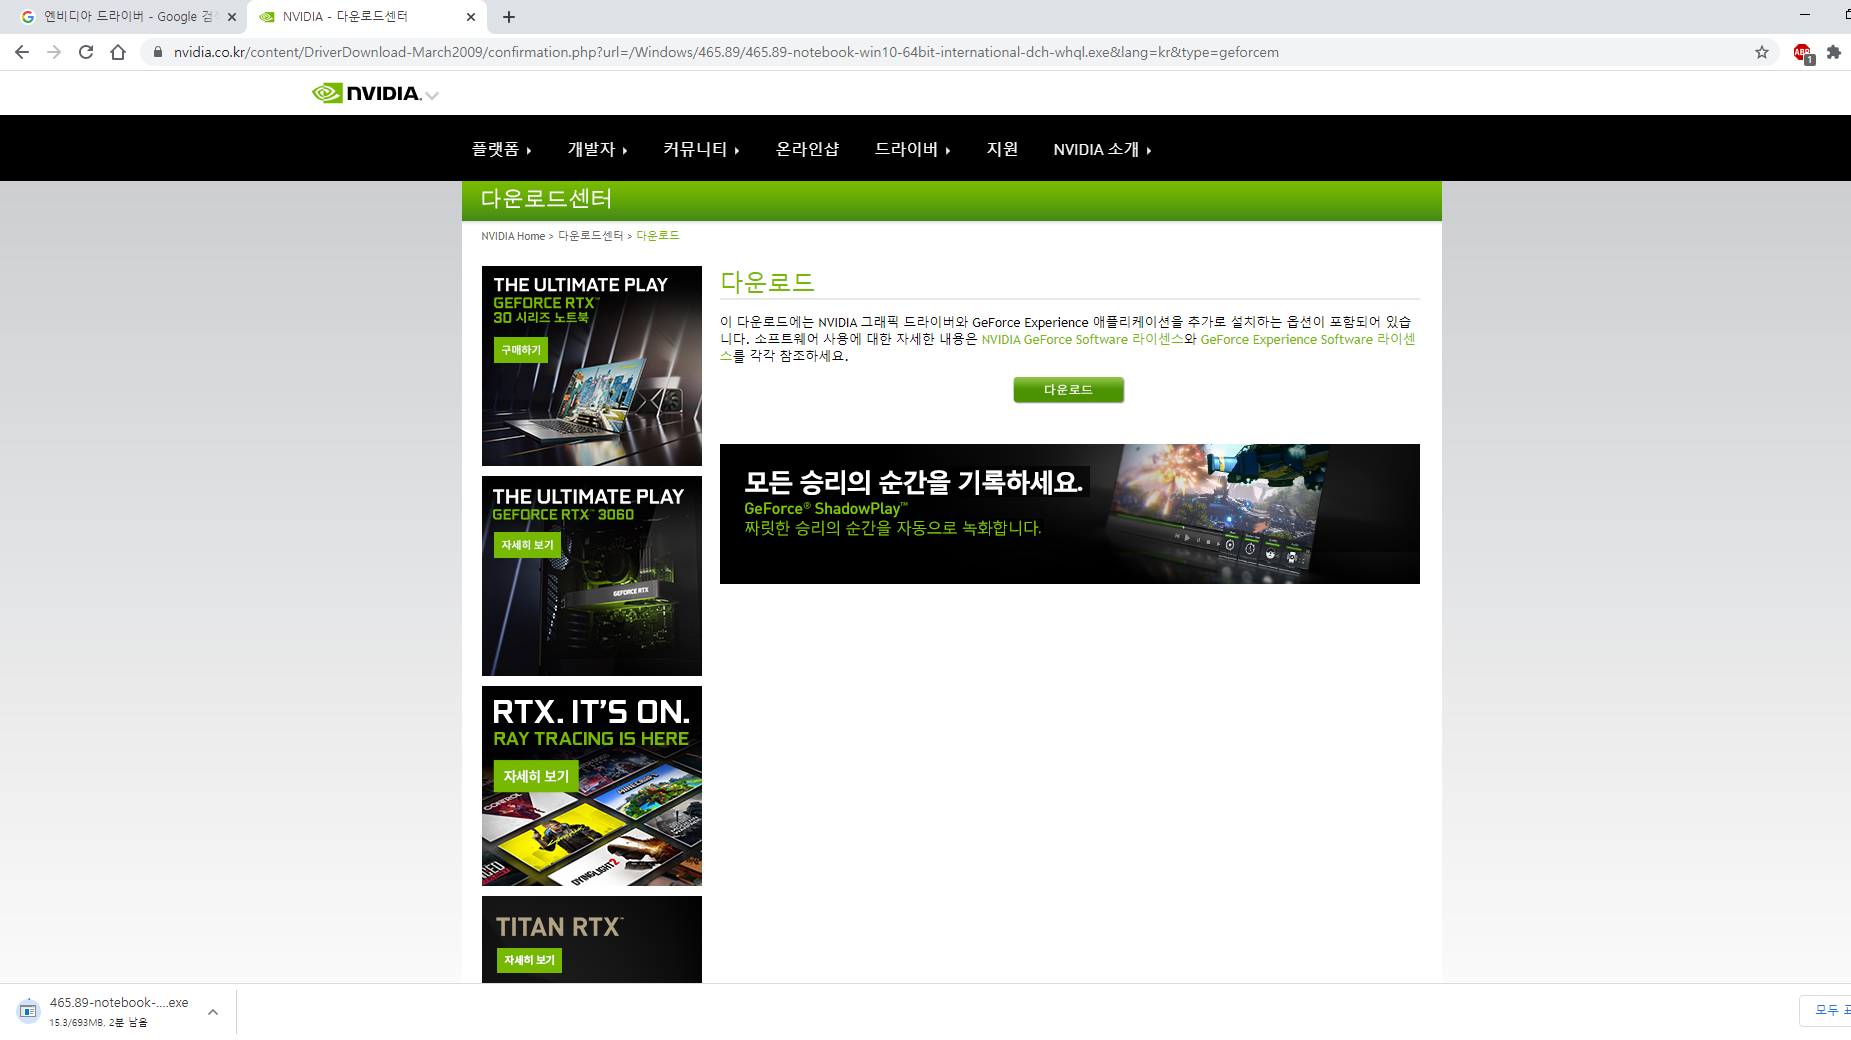Click 자세히 보기 on RTX 3060 banner

click(527, 545)
